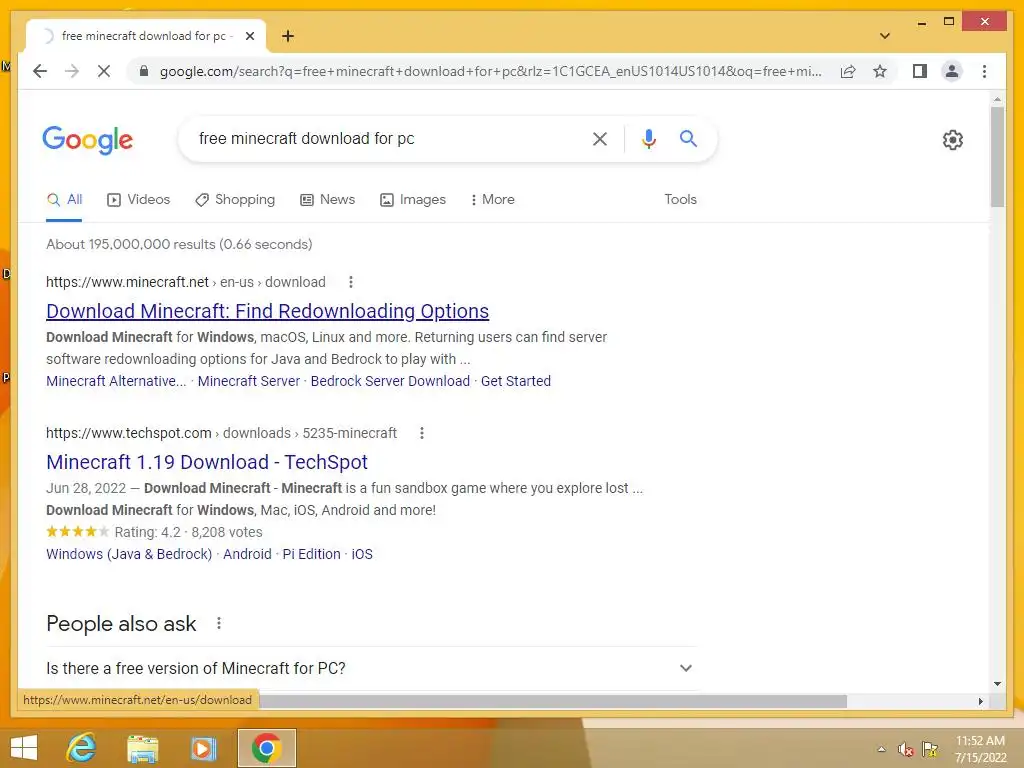The width and height of the screenshot is (1024, 768).
Task: Click the Chrome taskbar icon
Action: pyautogui.click(x=266, y=748)
